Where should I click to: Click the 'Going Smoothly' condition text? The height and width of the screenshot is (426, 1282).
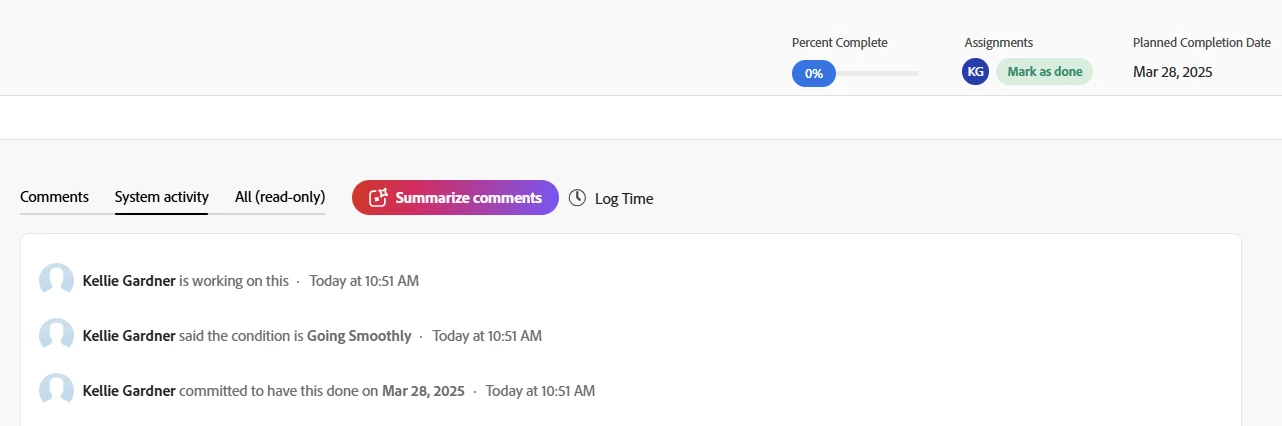(x=359, y=336)
